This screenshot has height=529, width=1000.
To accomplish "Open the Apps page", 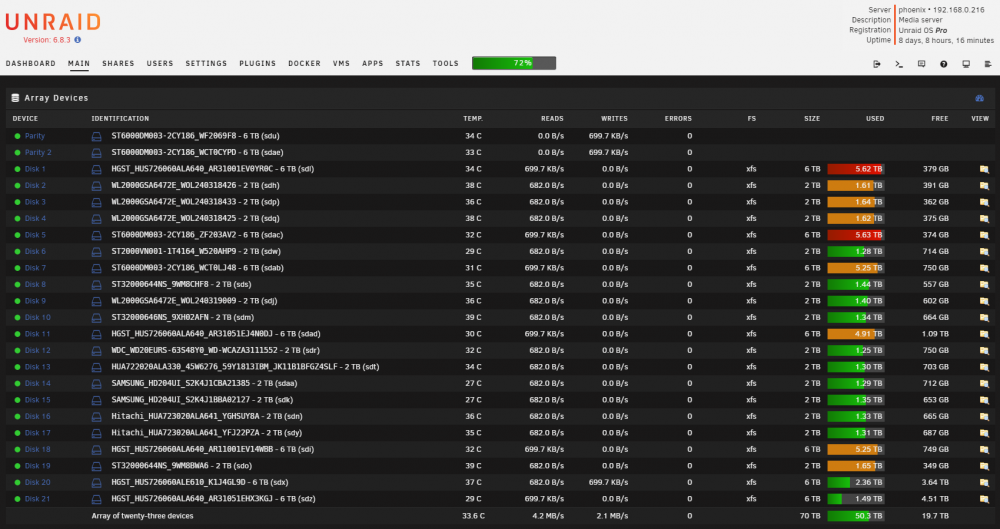I will point(372,64).
